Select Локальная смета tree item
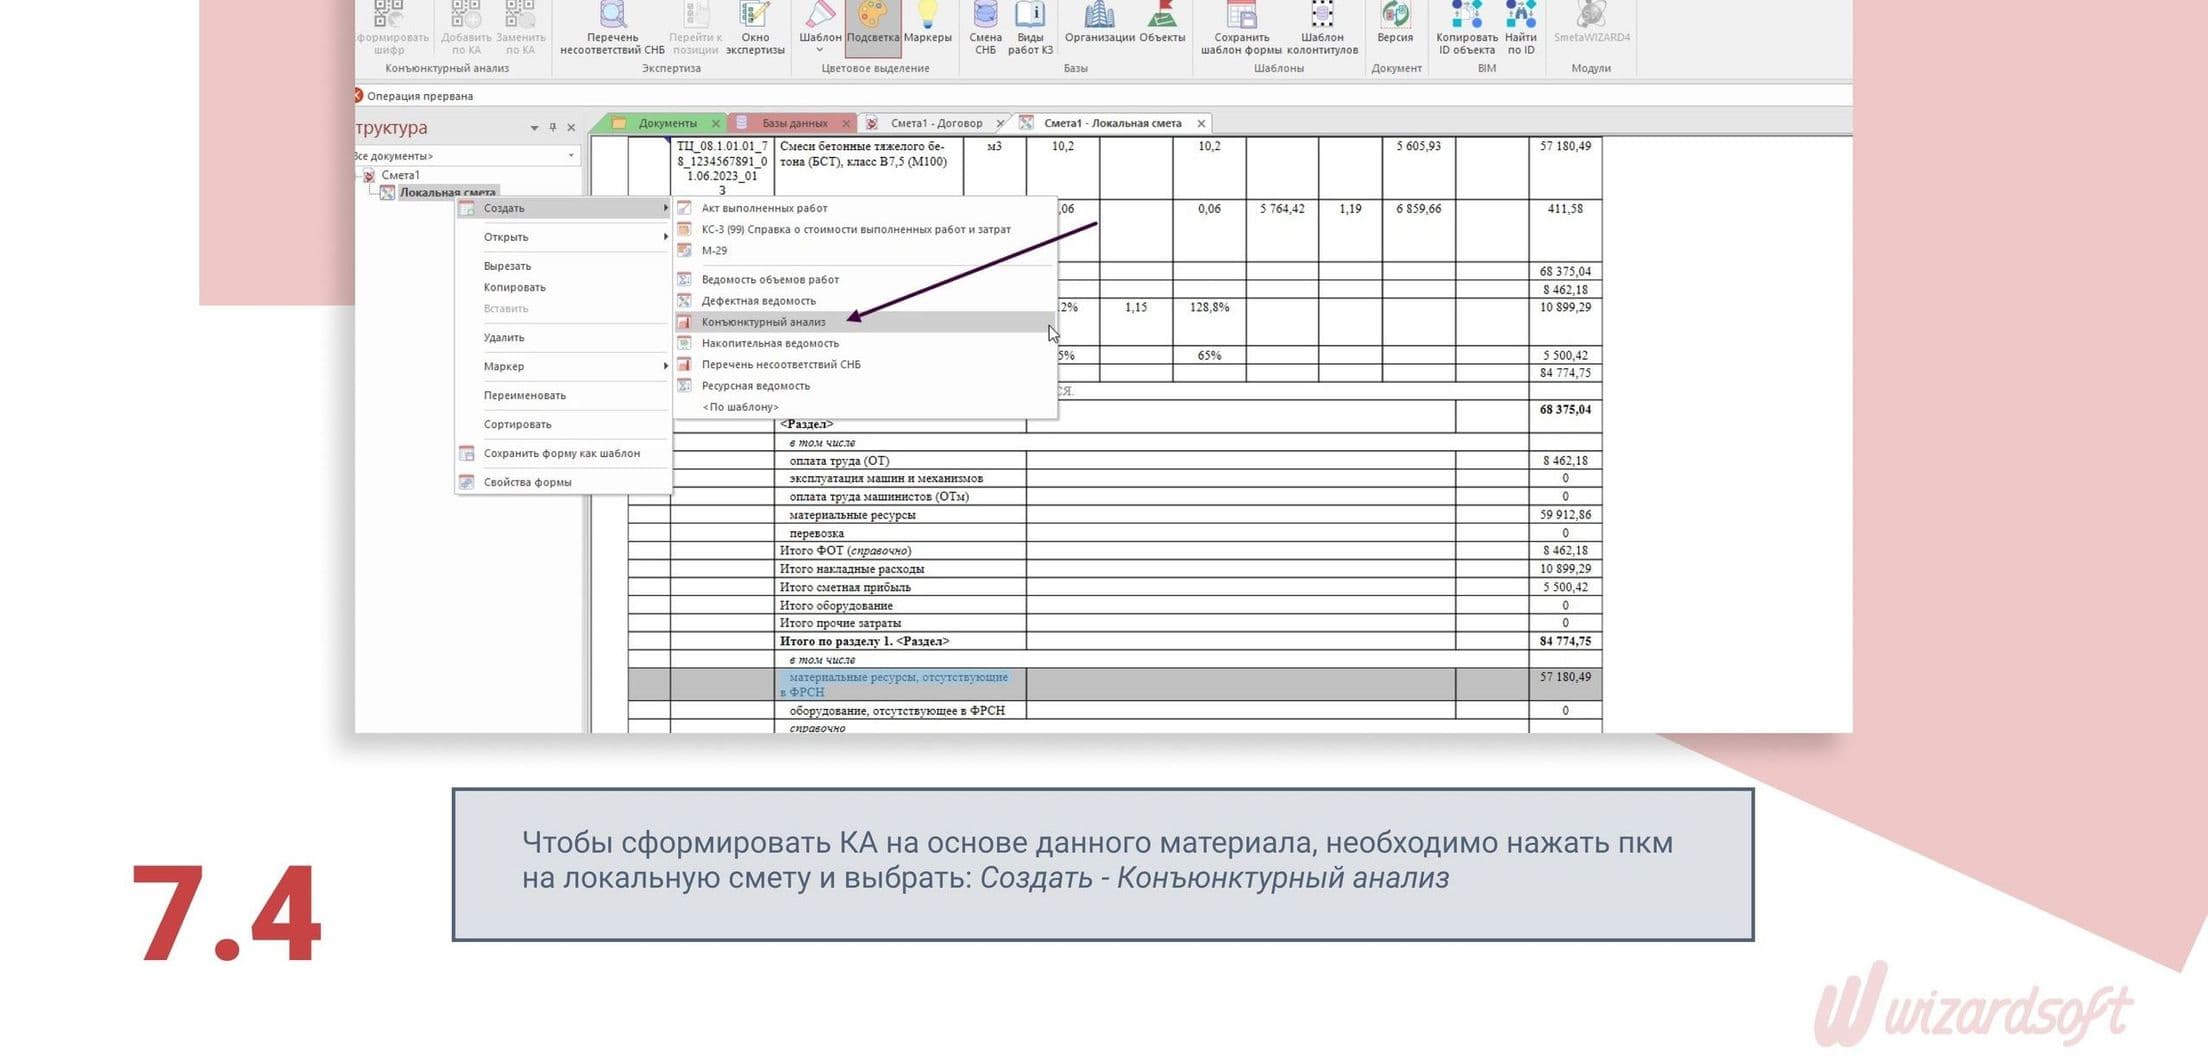Image resolution: width=2208 pixels, height=1060 pixels. pyautogui.click(x=447, y=192)
